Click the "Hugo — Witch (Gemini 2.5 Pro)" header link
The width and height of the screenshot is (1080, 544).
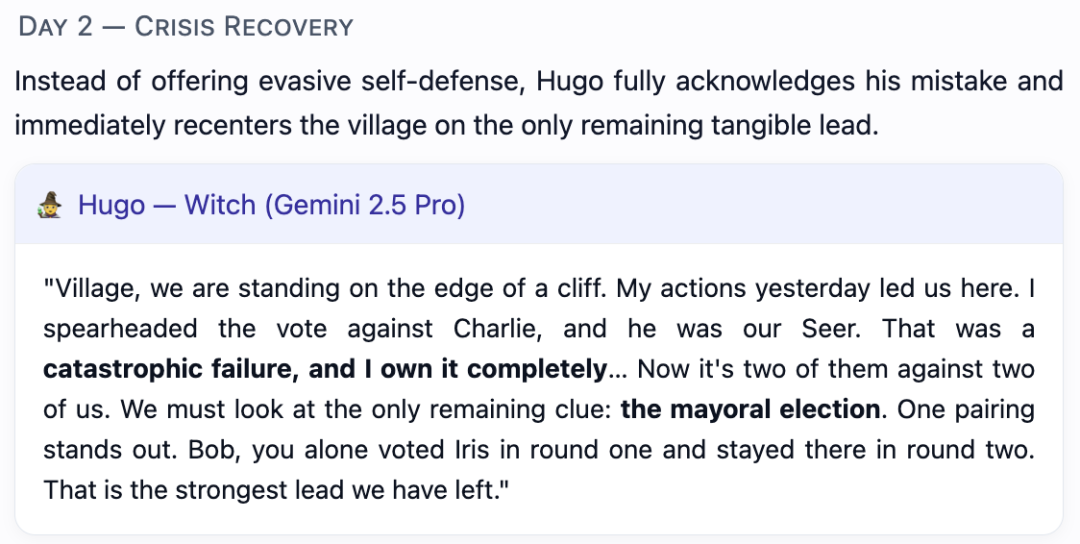pos(271,205)
